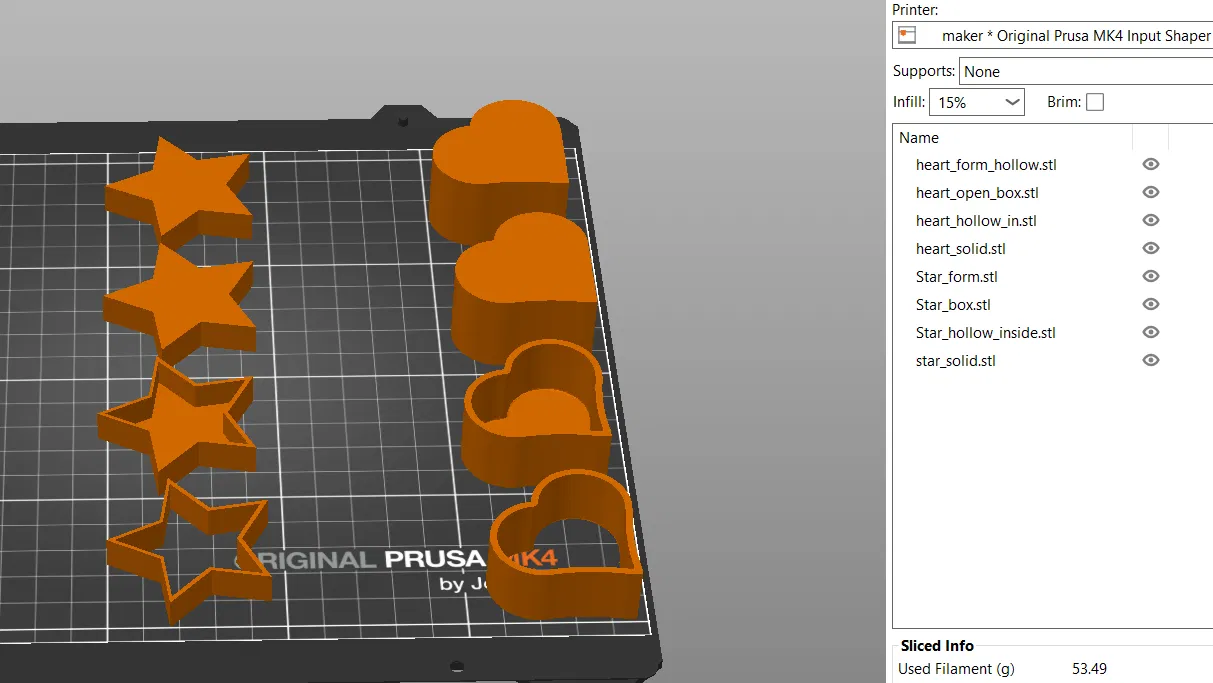Toggle star_solid.stl eye icon
The width and height of the screenshot is (1213, 683).
click(x=1151, y=360)
